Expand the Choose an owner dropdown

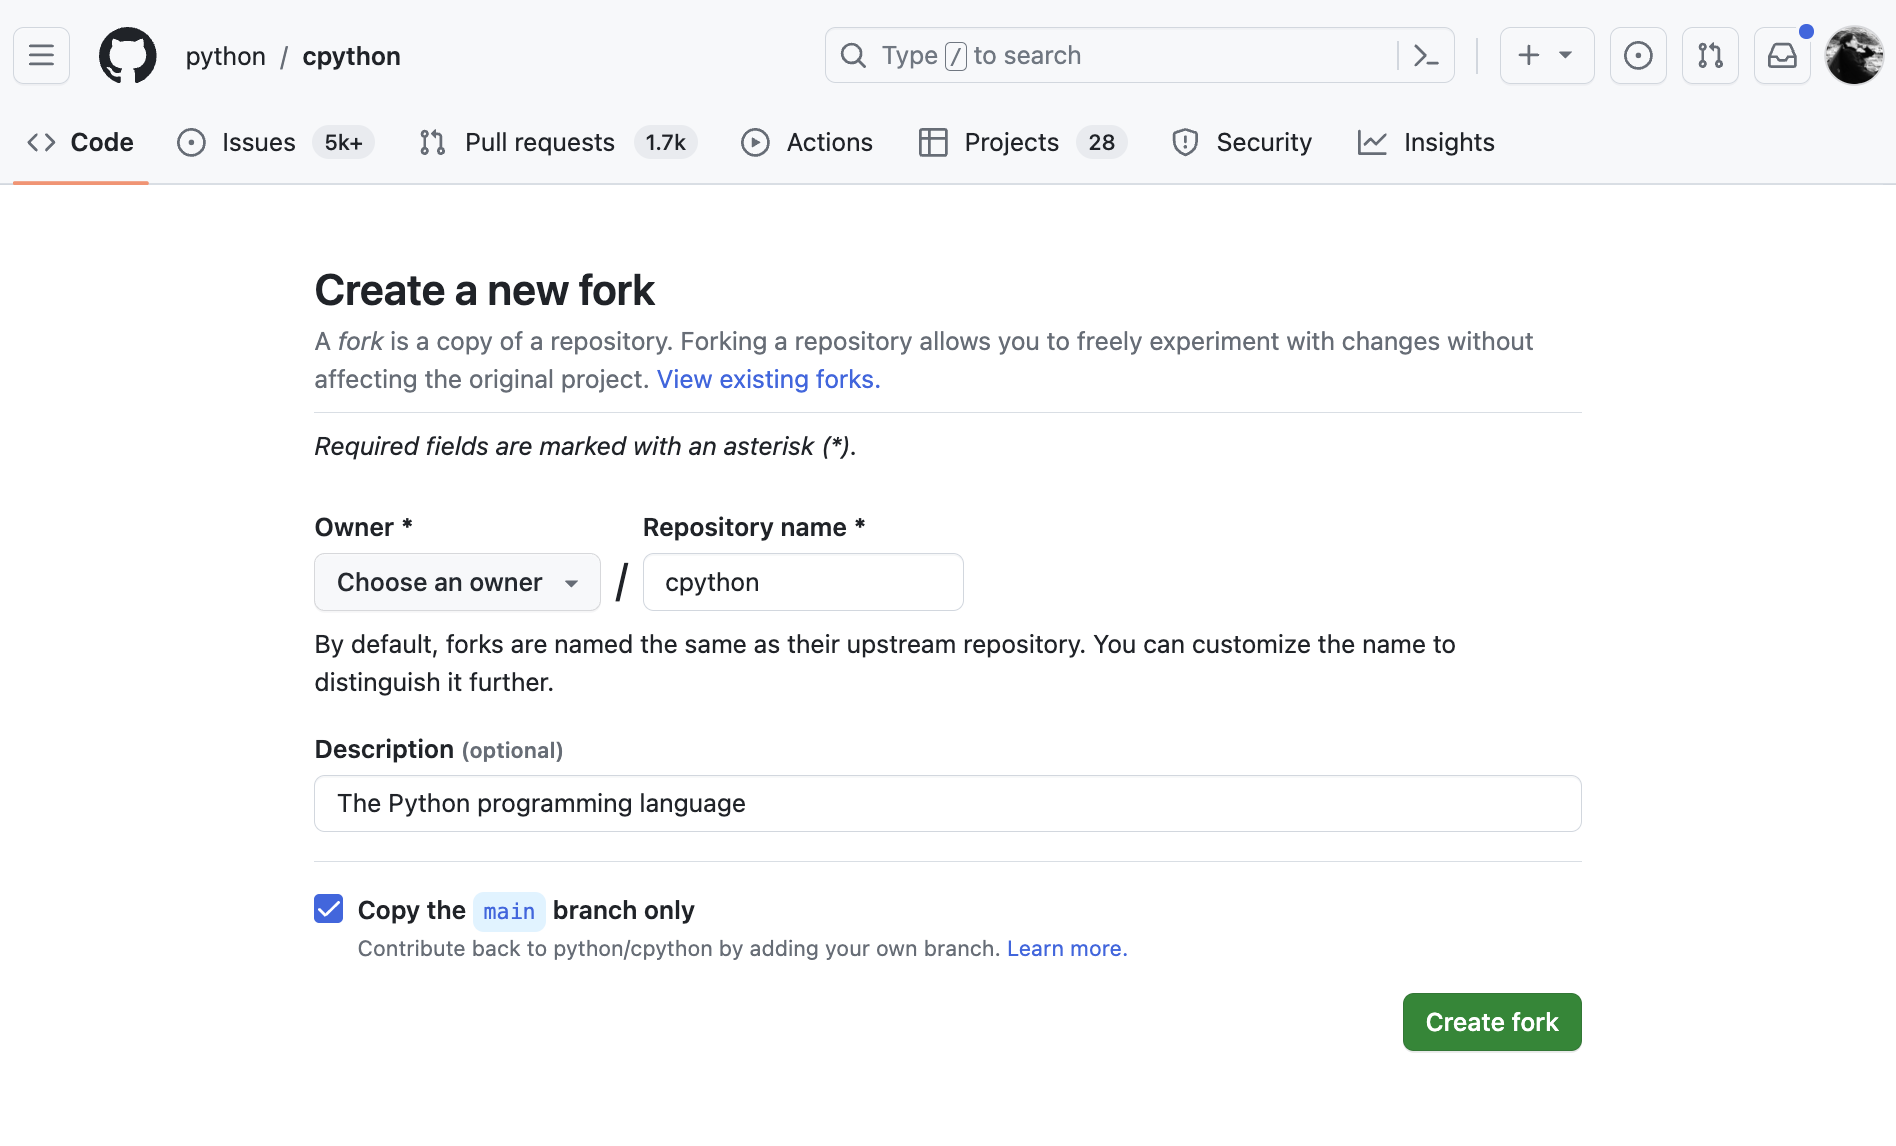pos(457,582)
